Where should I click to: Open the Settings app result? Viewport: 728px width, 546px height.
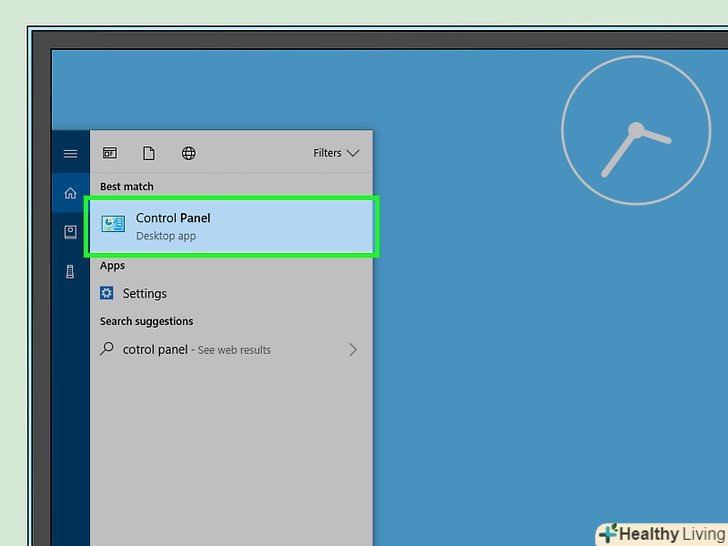tap(231, 293)
